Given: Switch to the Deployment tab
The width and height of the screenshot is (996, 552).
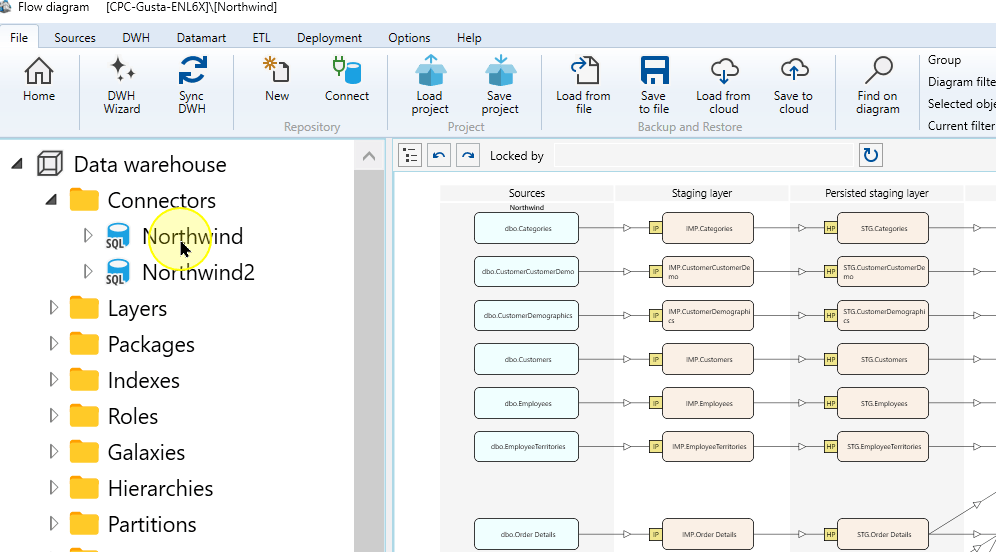Looking at the screenshot, I should click(x=329, y=37).
